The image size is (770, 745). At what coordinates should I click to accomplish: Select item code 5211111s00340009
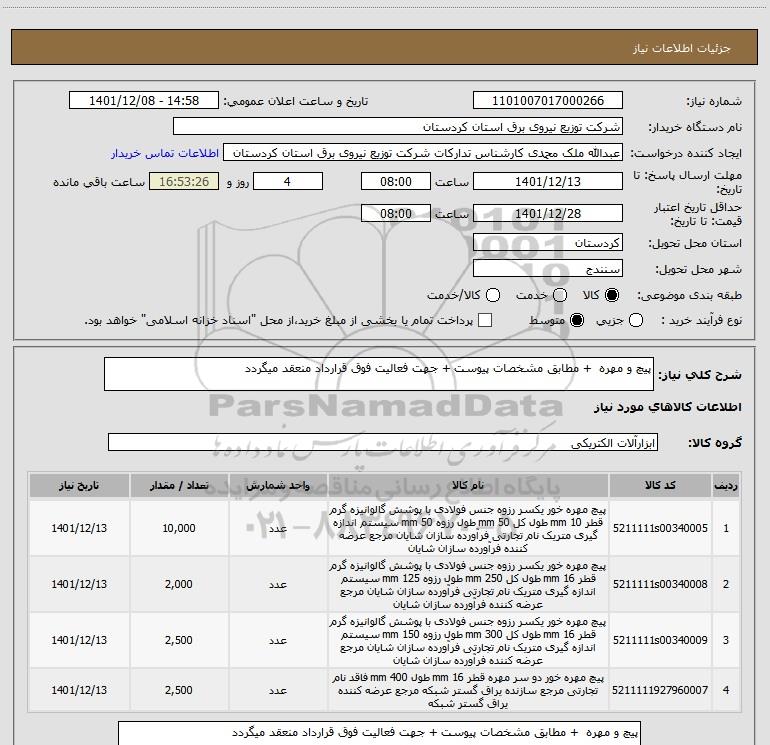[660, 640]
